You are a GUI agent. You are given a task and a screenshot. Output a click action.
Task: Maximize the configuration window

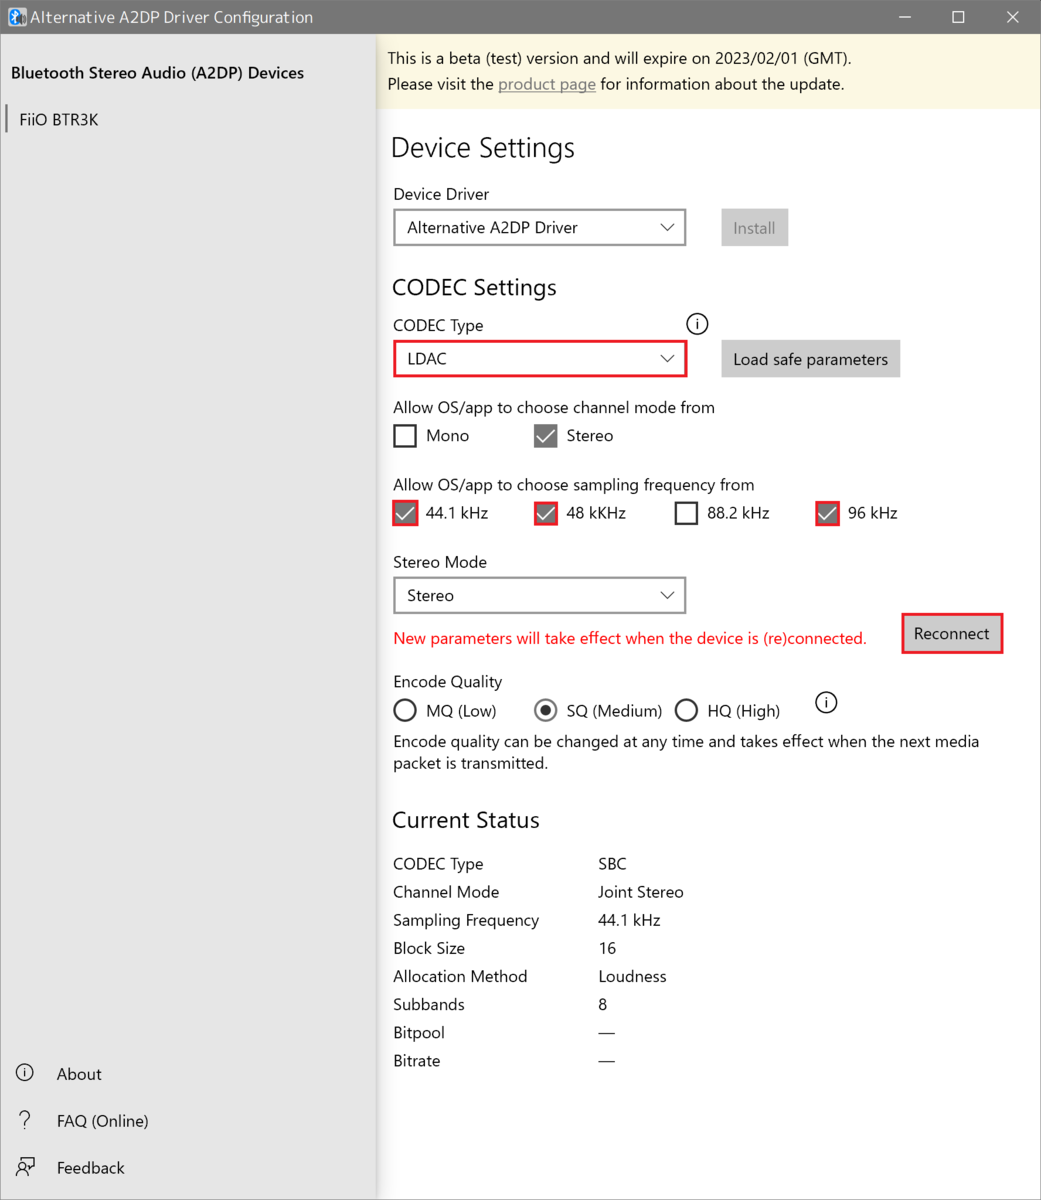click(958, 17)
